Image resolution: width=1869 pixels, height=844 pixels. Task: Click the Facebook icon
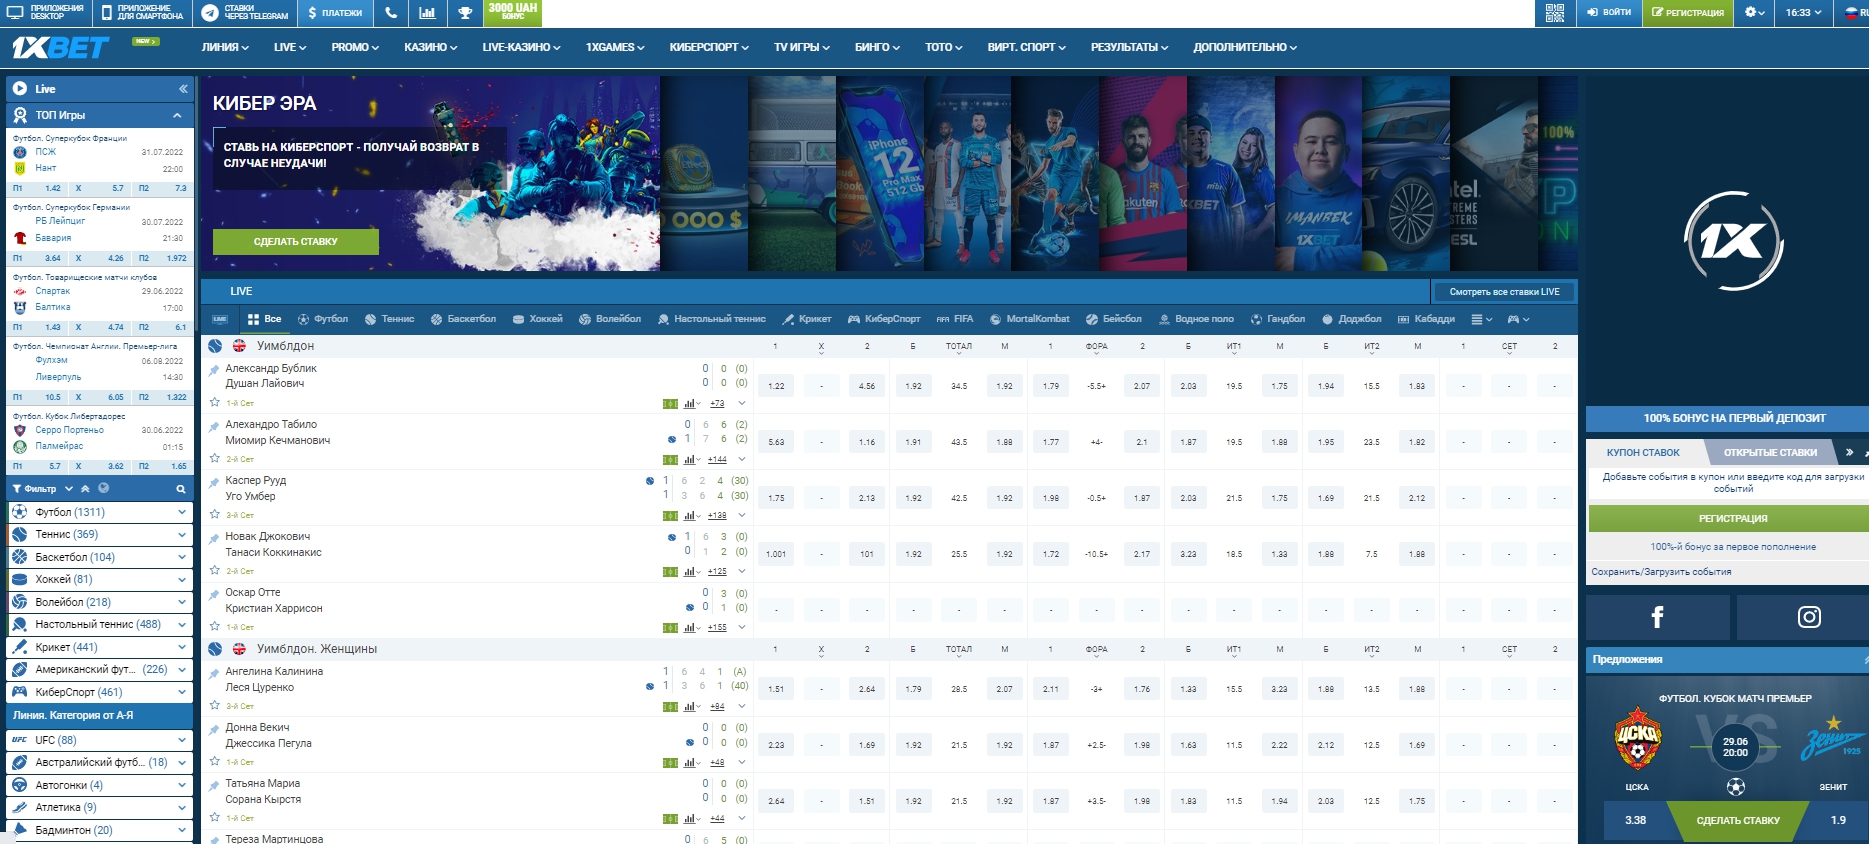pos(1657,617)
